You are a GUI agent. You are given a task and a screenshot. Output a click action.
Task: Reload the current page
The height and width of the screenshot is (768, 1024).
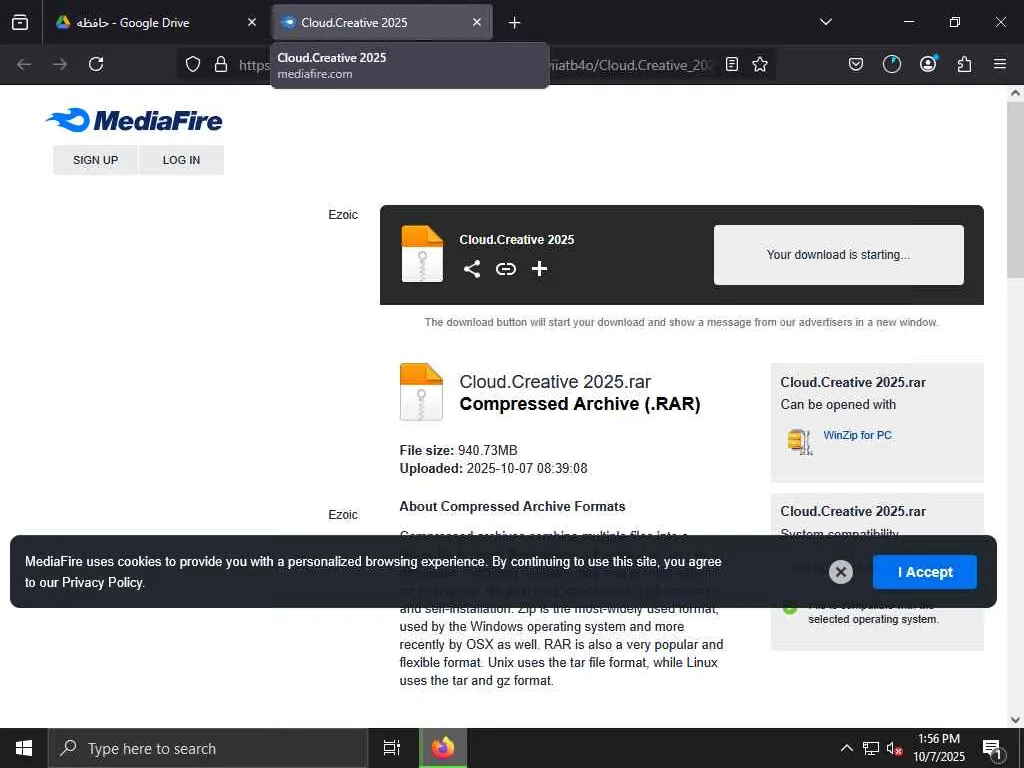click(x=96, y=64)
